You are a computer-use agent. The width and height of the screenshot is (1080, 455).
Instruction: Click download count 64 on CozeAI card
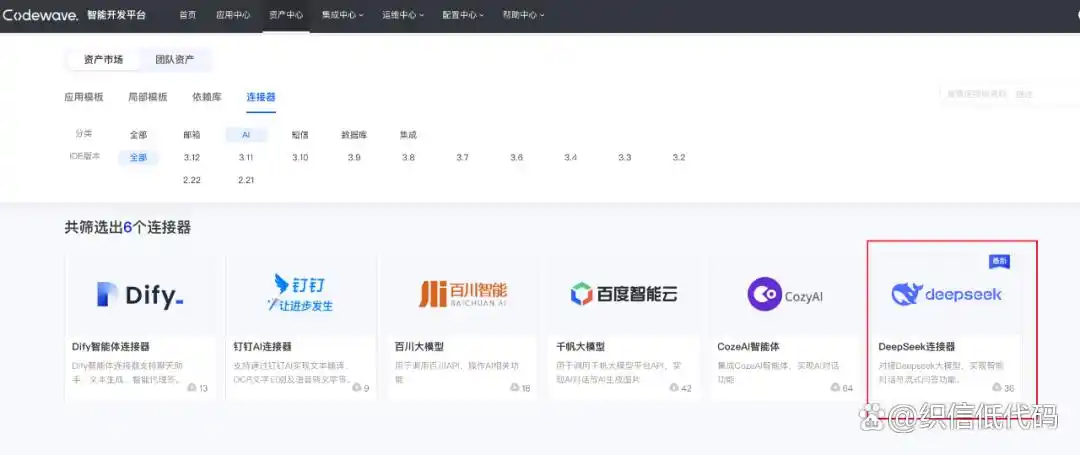pos(847,388)
